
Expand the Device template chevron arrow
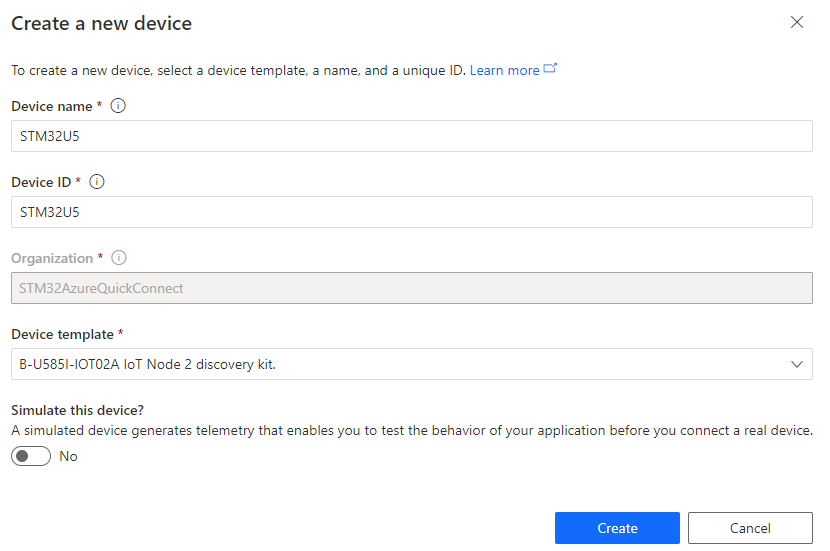pos(797,364)
